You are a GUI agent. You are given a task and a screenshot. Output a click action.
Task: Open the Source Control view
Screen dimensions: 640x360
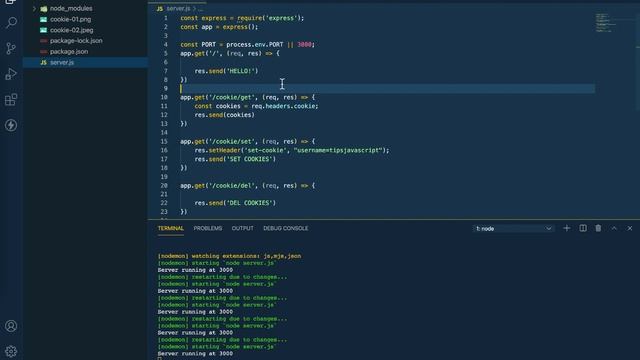(x=11, y=49)
